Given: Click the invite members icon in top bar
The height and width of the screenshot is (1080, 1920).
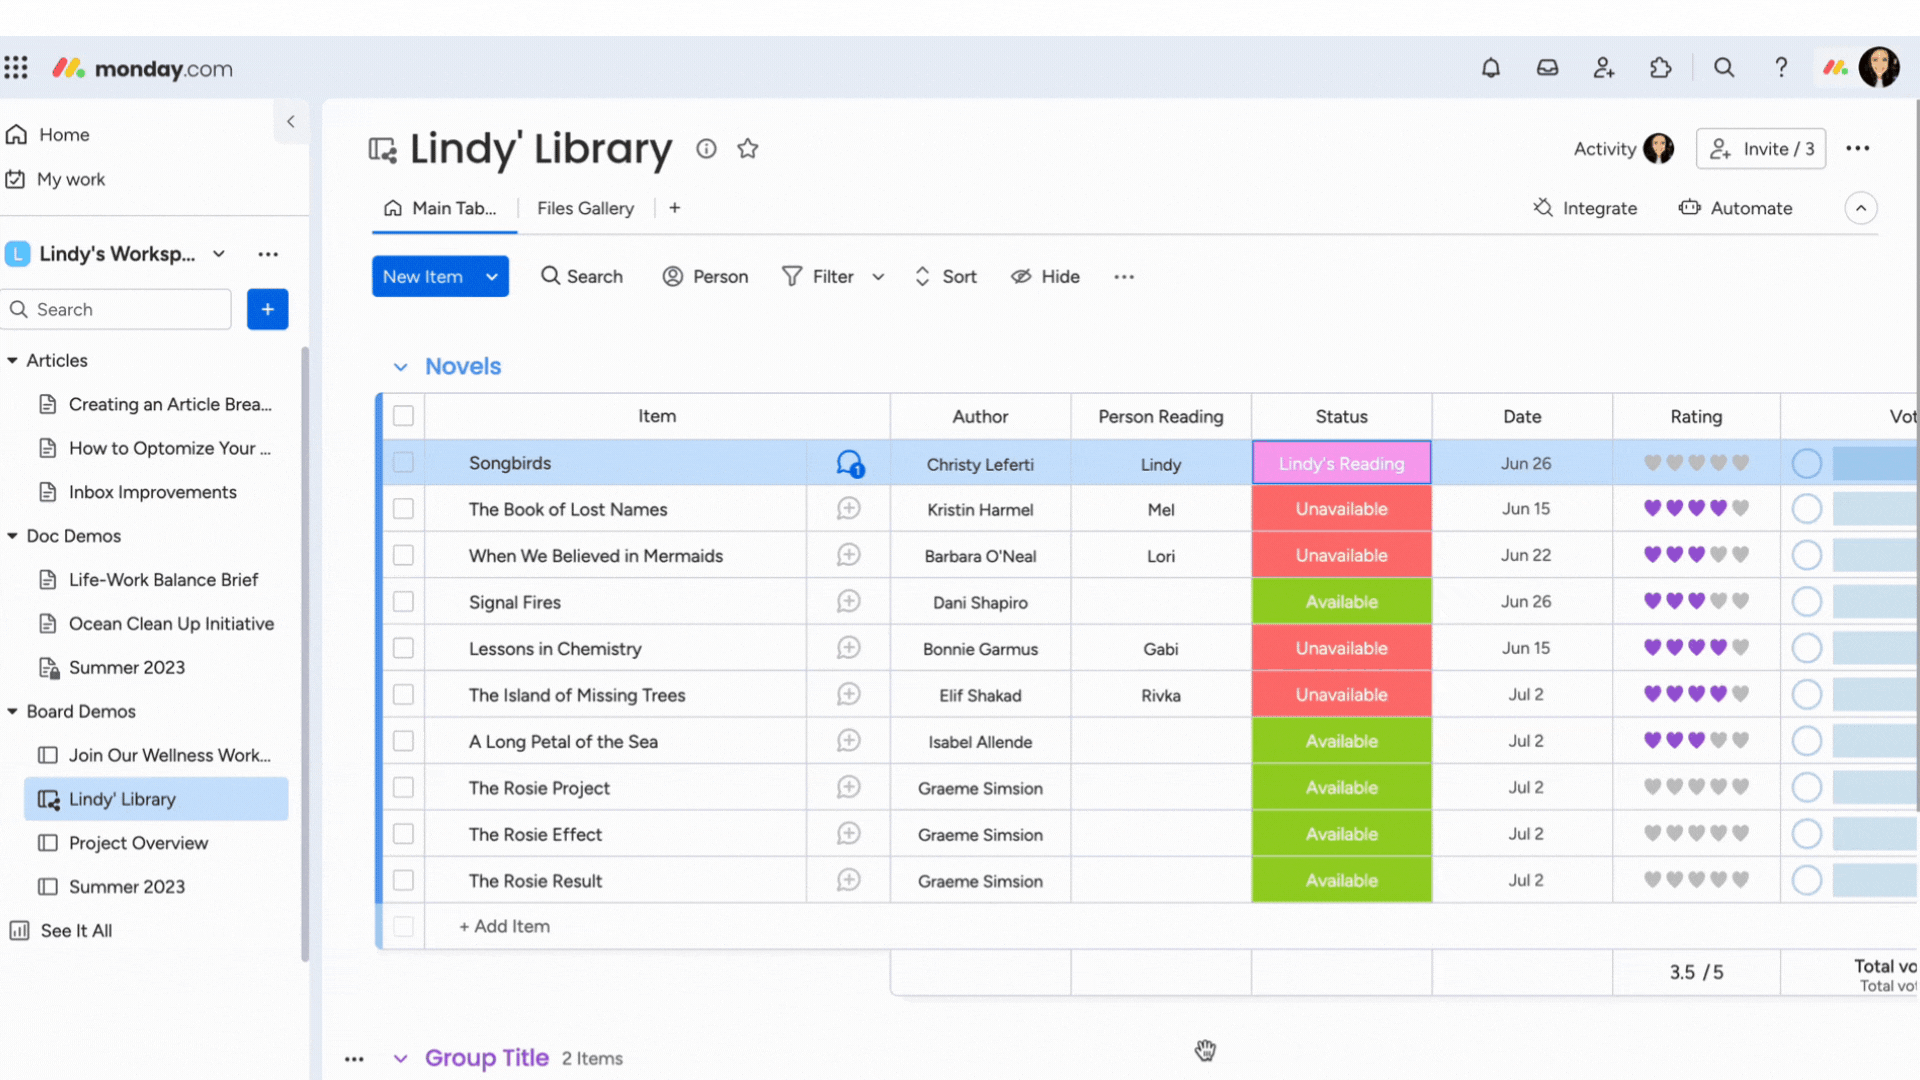Looking at the screenshot, I should coord(1604,68).
